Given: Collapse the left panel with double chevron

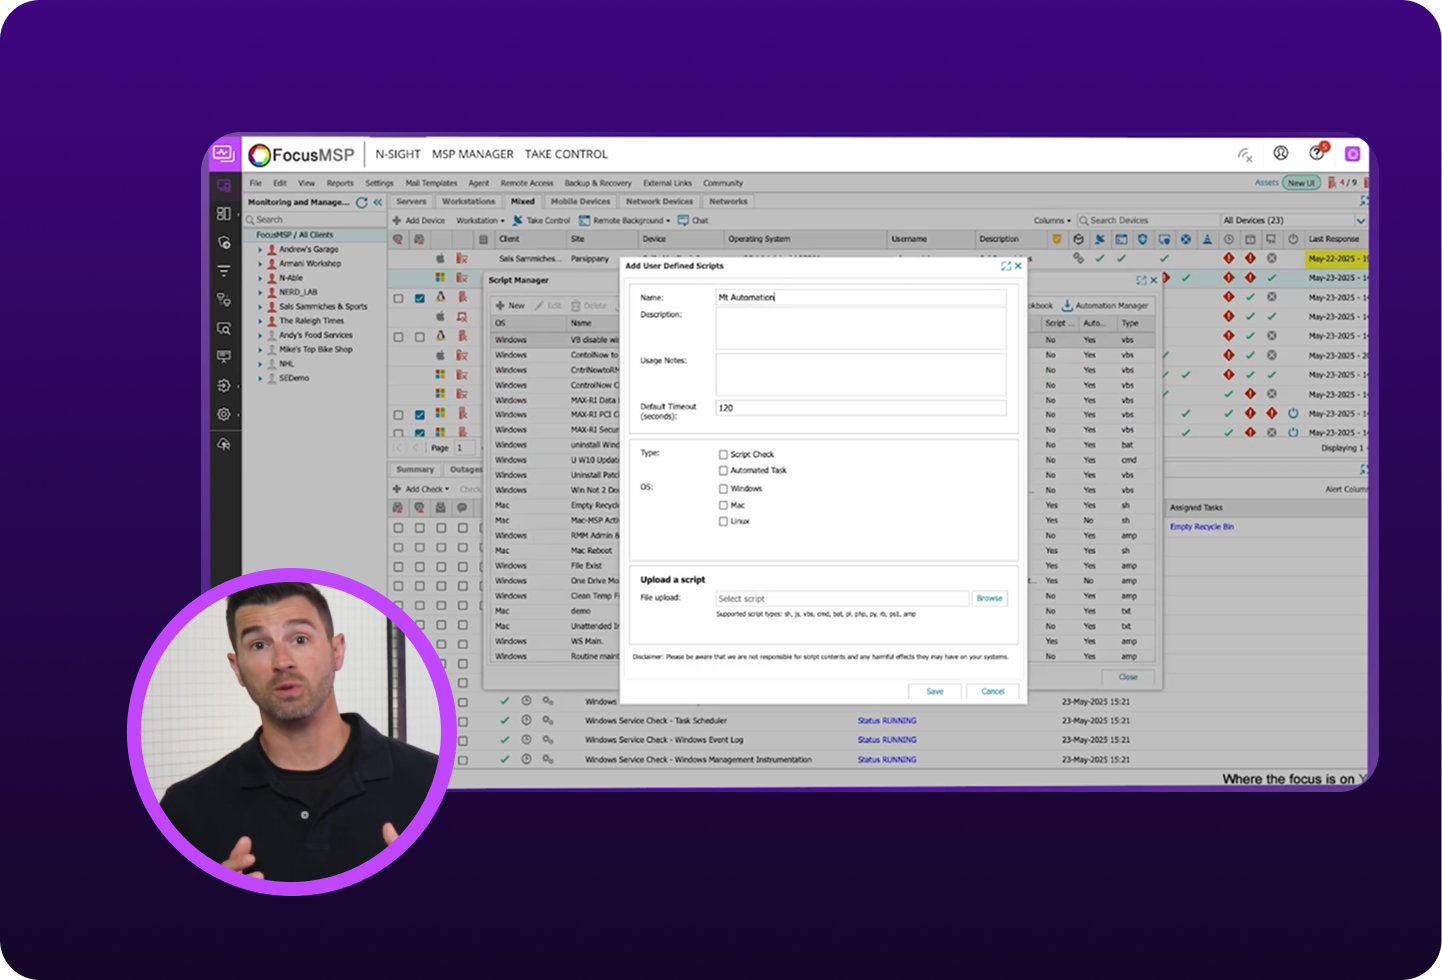Looking at the screenshot, I should 378,202.
